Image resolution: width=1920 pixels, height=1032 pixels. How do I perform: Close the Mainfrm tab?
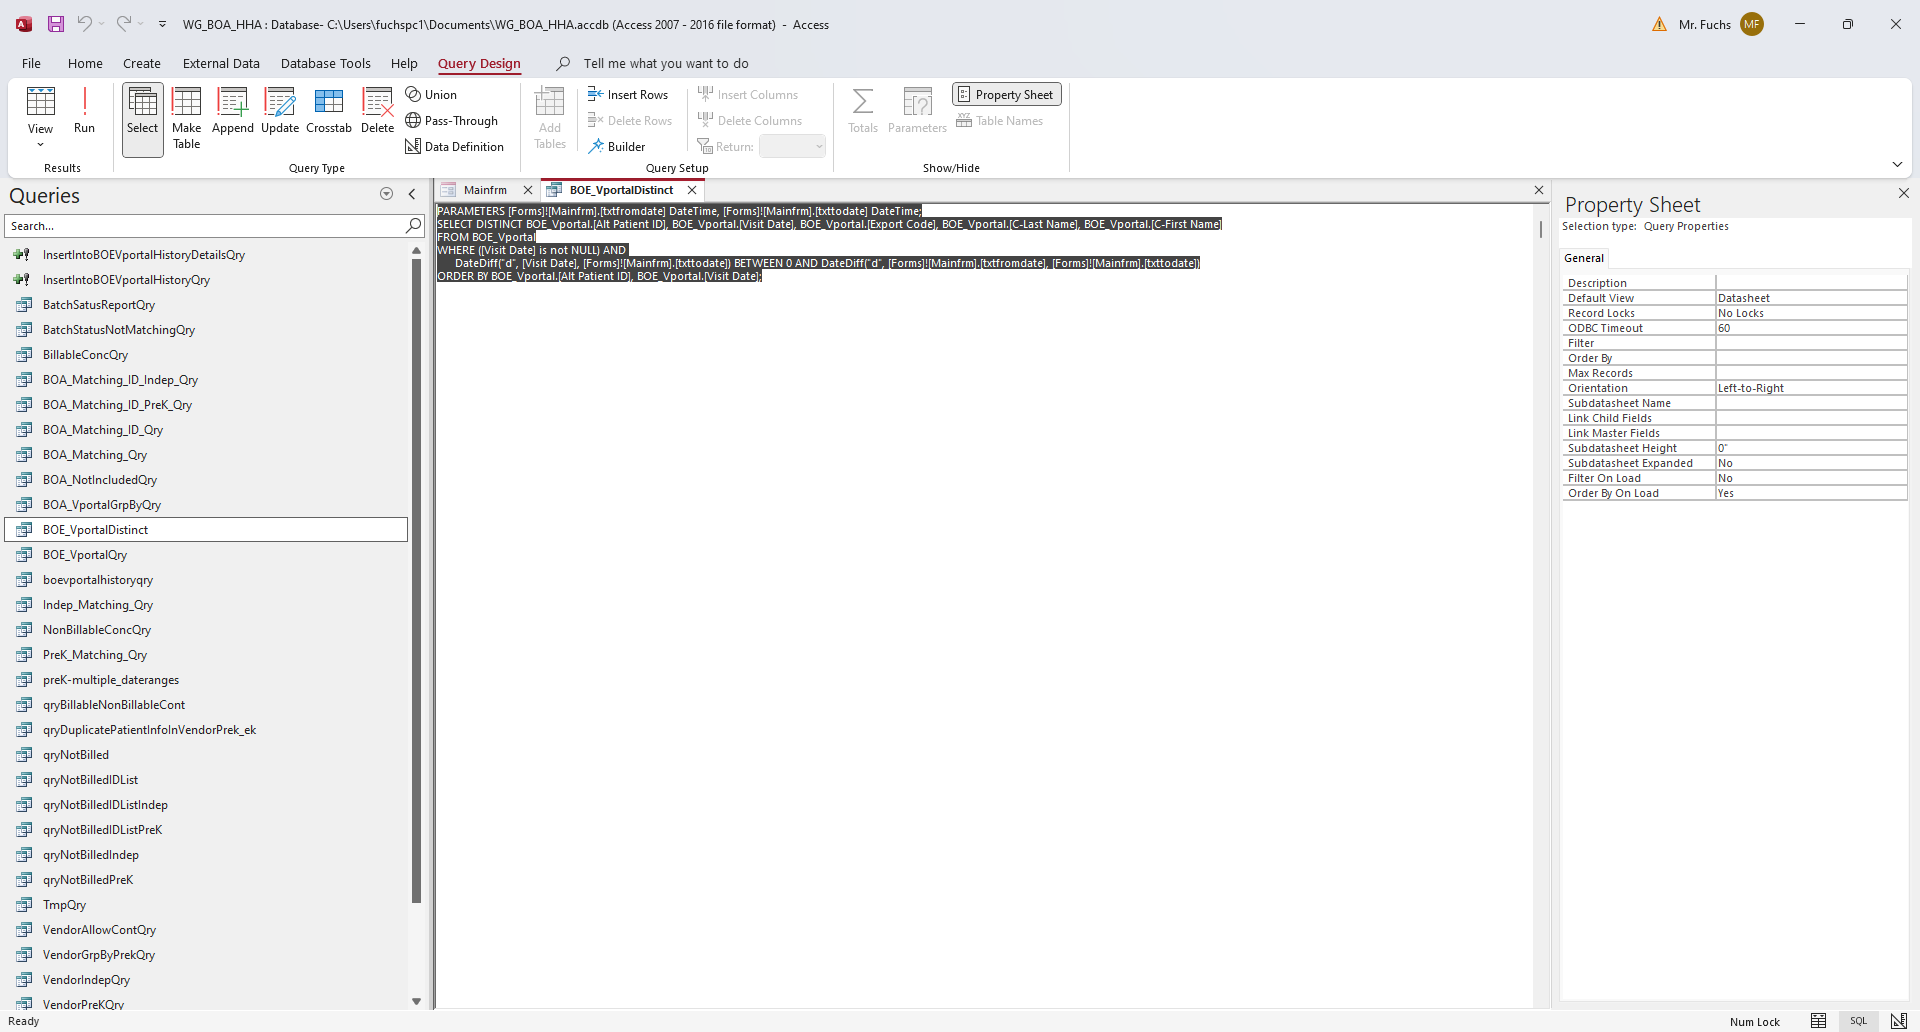tap(528, 190)
